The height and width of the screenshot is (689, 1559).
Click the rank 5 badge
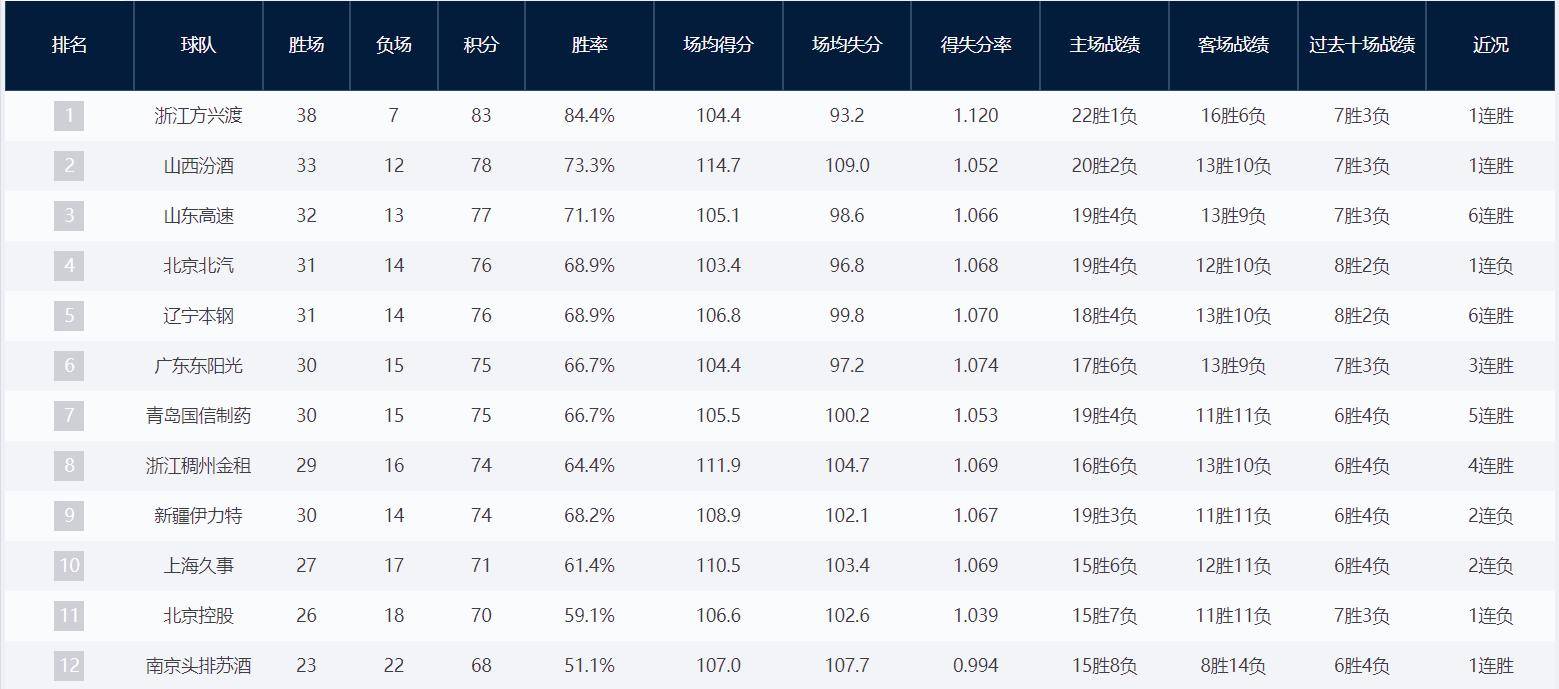(x=69, y=316)
